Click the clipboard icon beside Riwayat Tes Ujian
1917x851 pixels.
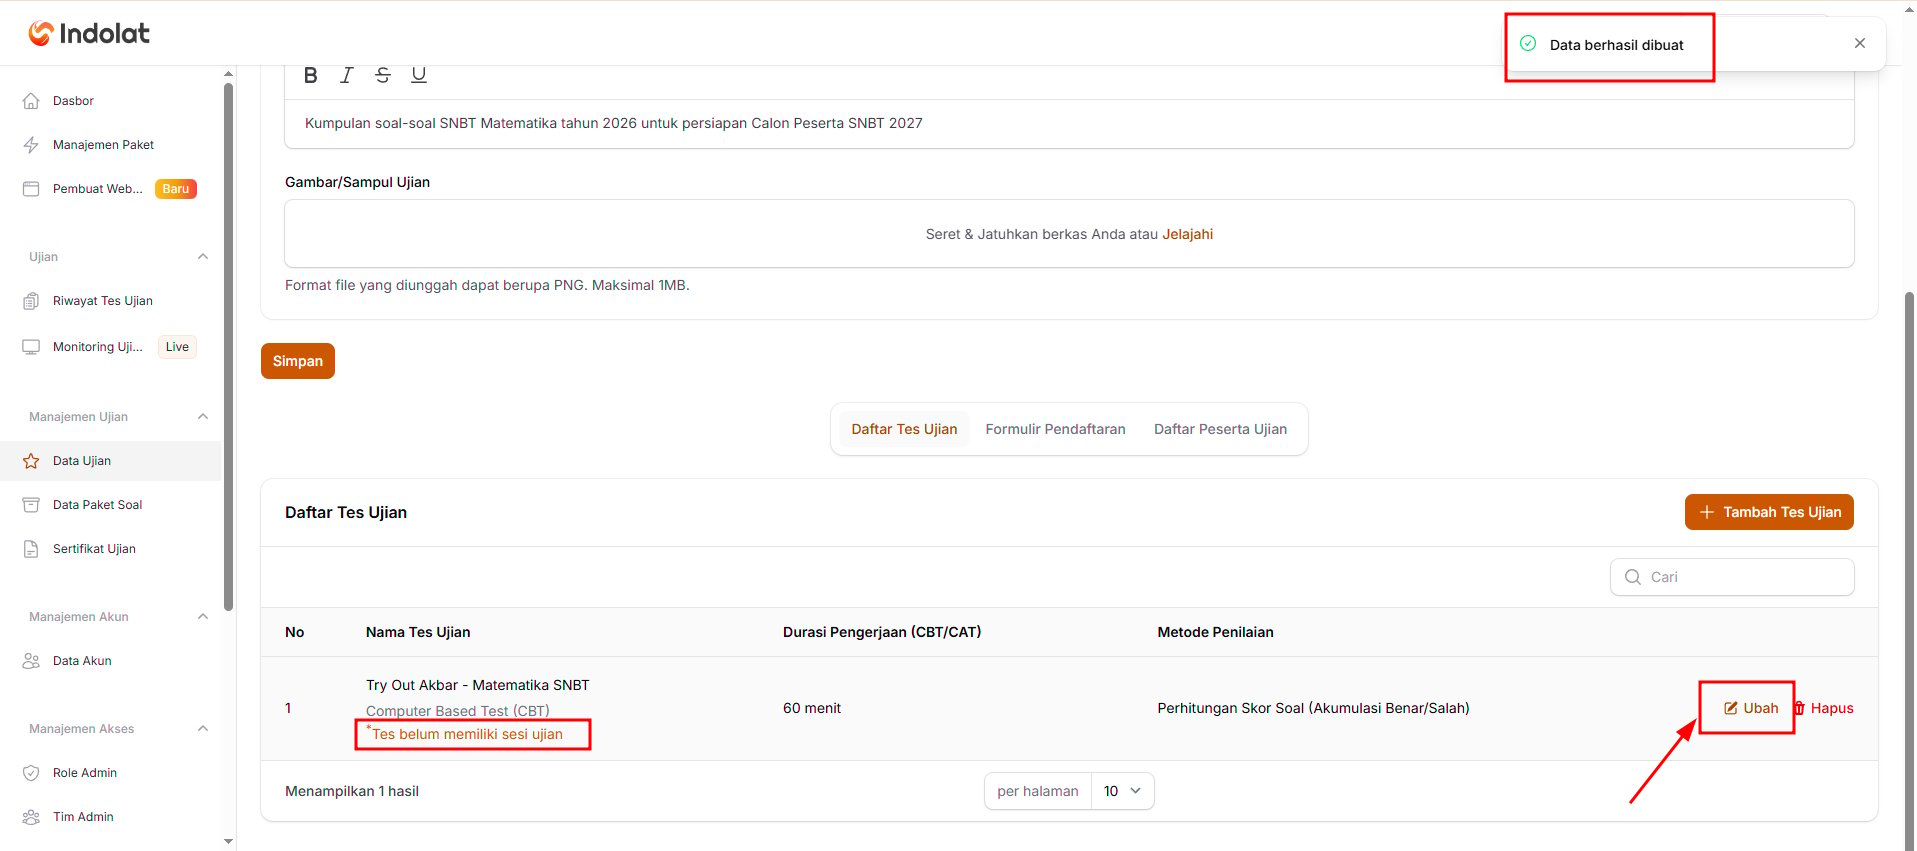click(31, 301)
